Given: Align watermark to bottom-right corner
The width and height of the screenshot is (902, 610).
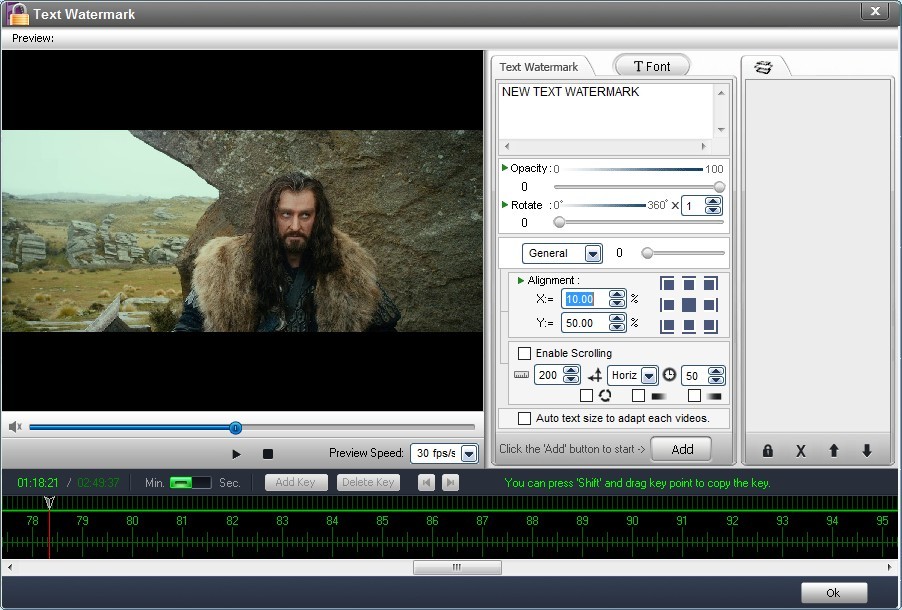Looking at the screenshot, I should [710, 326].
